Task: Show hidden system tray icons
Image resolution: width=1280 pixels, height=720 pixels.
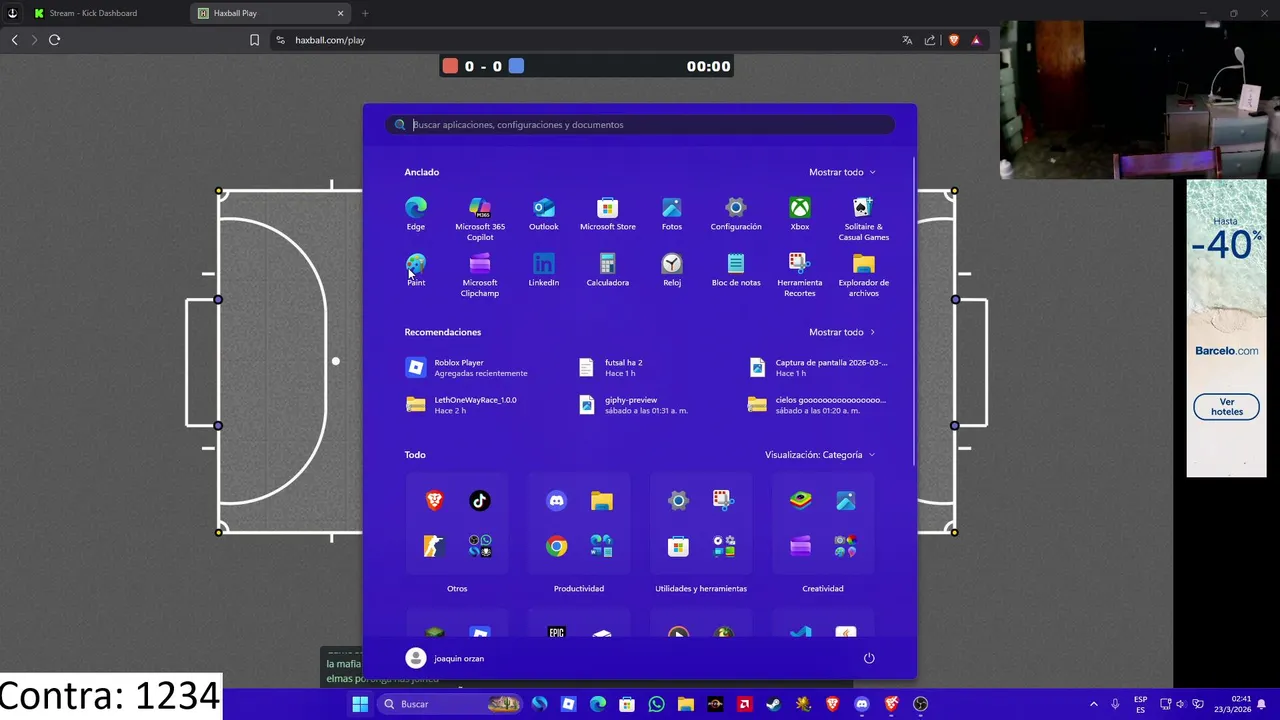Action: (x=1093, y=704)
